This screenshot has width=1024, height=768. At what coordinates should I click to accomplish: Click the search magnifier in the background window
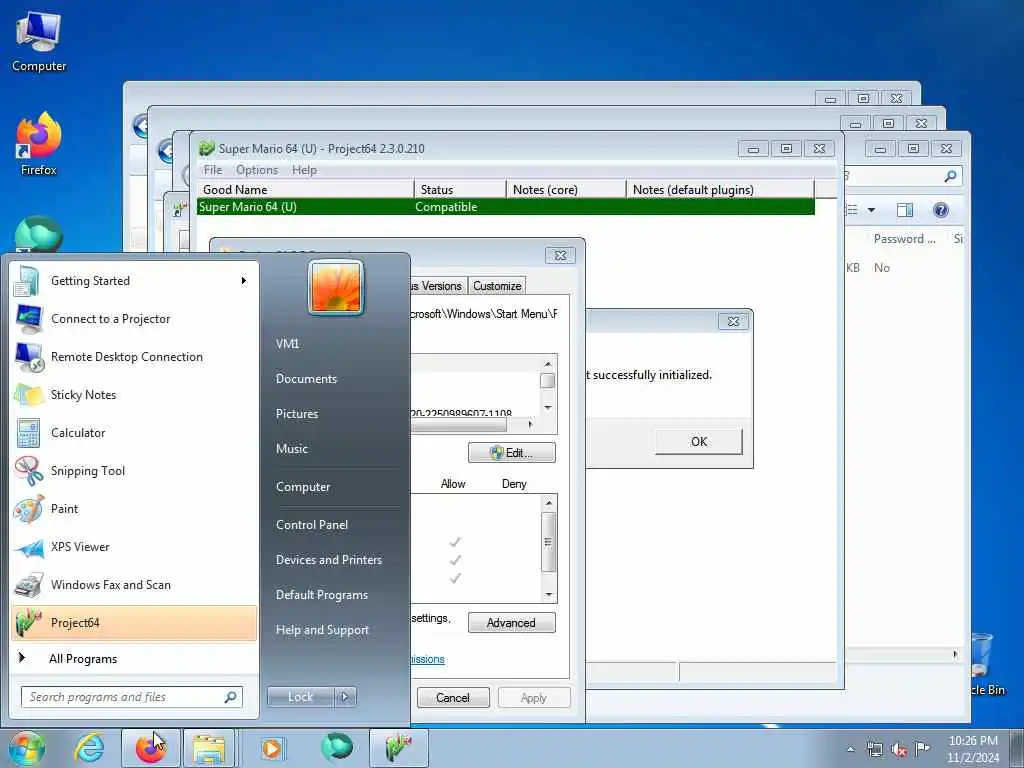pyautogui.click(x=950, y=176)
